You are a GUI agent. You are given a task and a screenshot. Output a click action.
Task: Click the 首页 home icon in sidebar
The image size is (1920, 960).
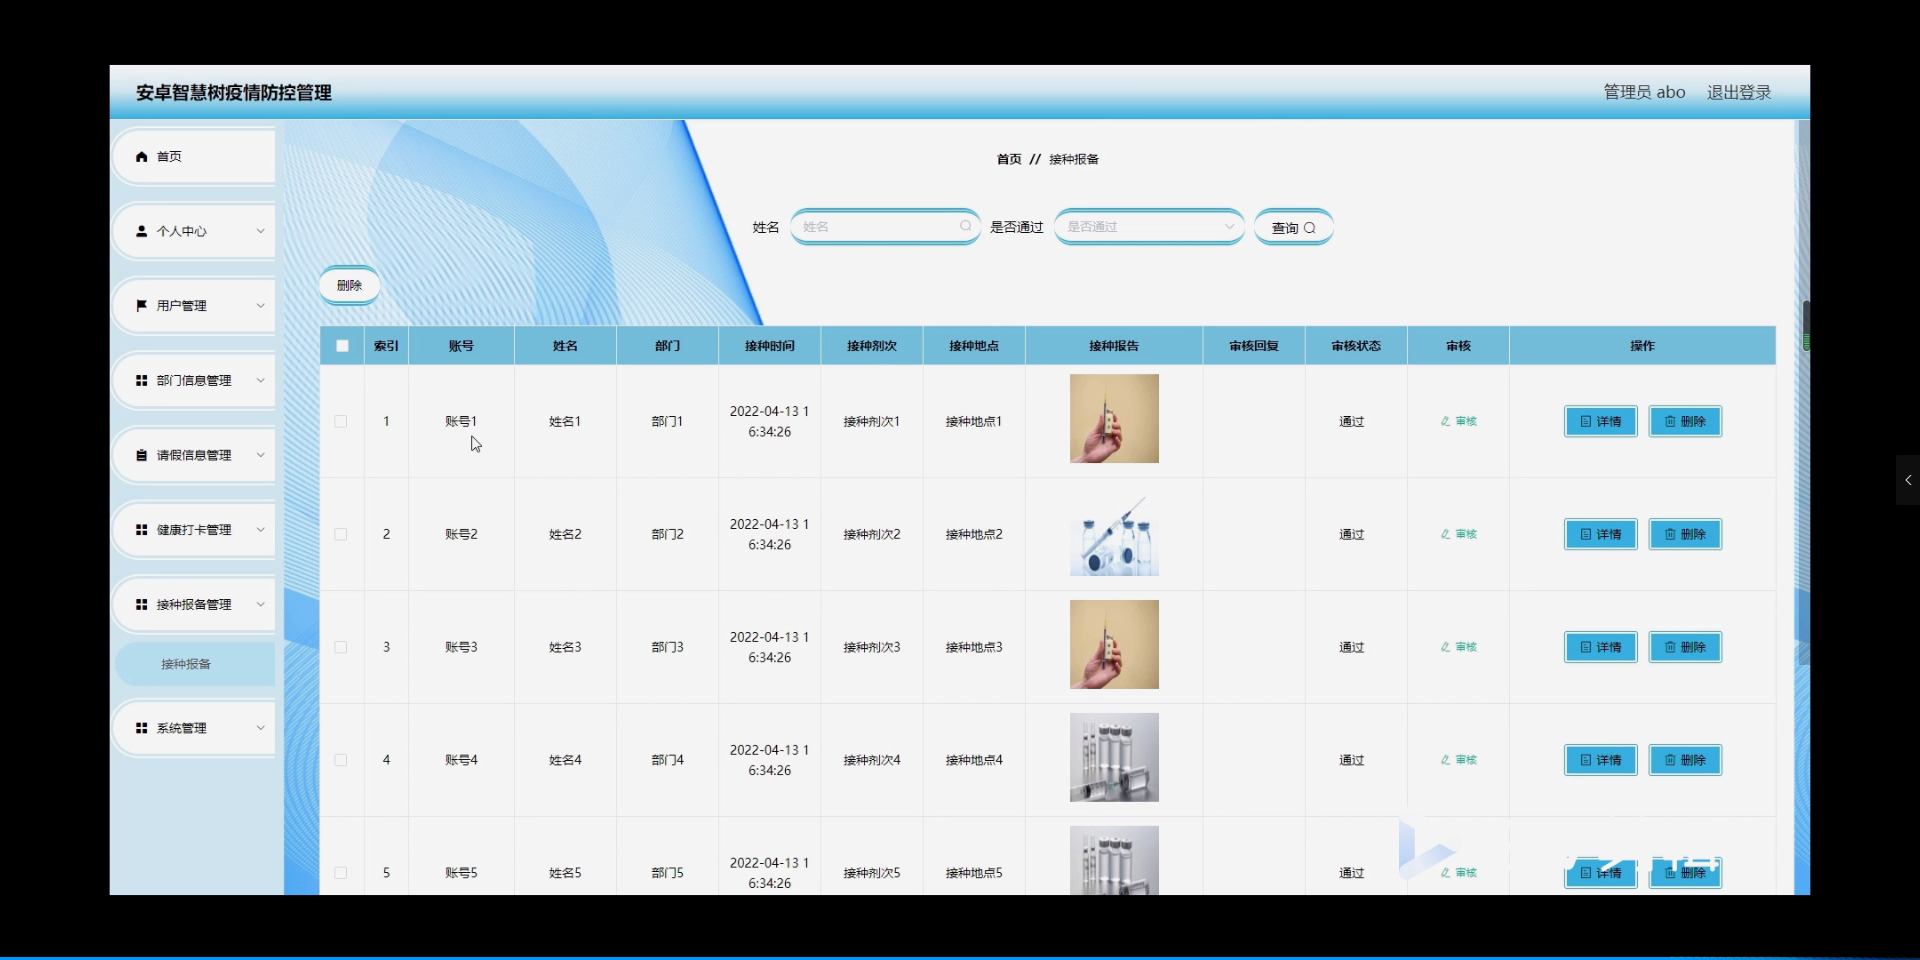pos(141,156)
